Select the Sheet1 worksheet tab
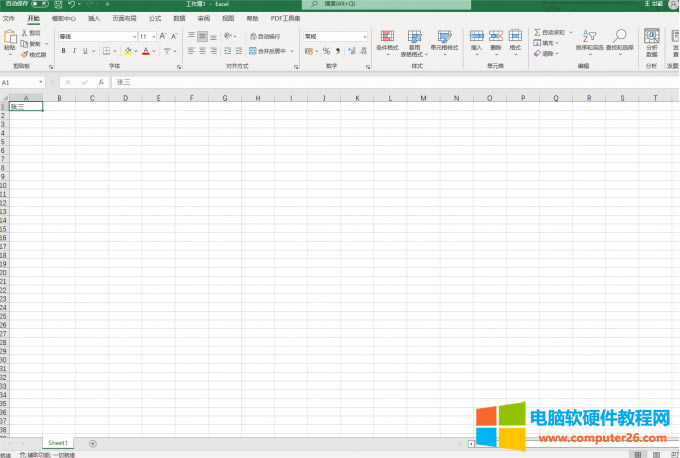680x458 pixels. pos(57,442)
